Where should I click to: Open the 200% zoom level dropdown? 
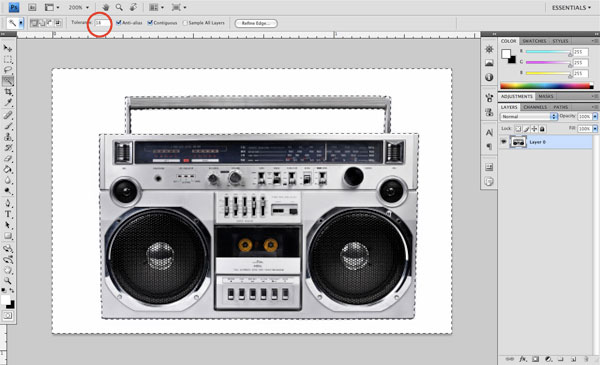(78, 7)
